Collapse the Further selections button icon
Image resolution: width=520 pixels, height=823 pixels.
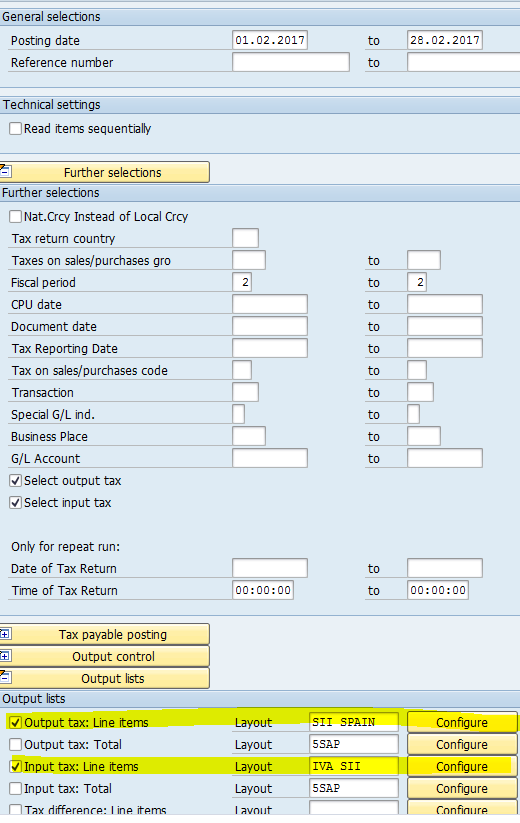pyautogui.click(x=5, y=171)
